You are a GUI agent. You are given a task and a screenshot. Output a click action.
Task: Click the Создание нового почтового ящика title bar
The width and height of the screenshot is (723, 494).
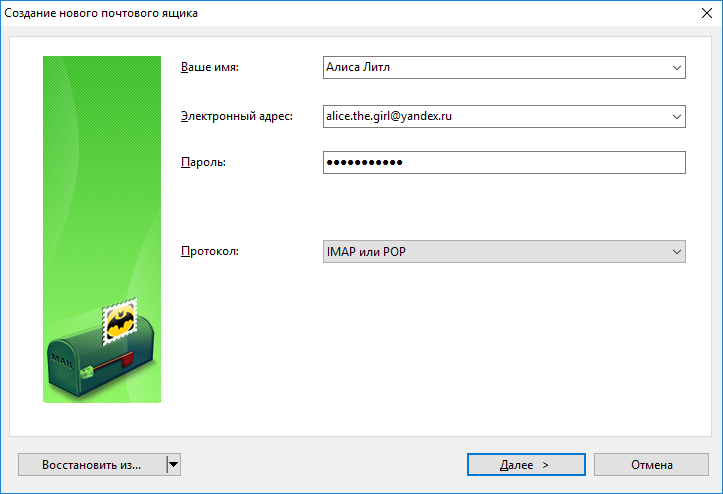(x=300, y=14)
